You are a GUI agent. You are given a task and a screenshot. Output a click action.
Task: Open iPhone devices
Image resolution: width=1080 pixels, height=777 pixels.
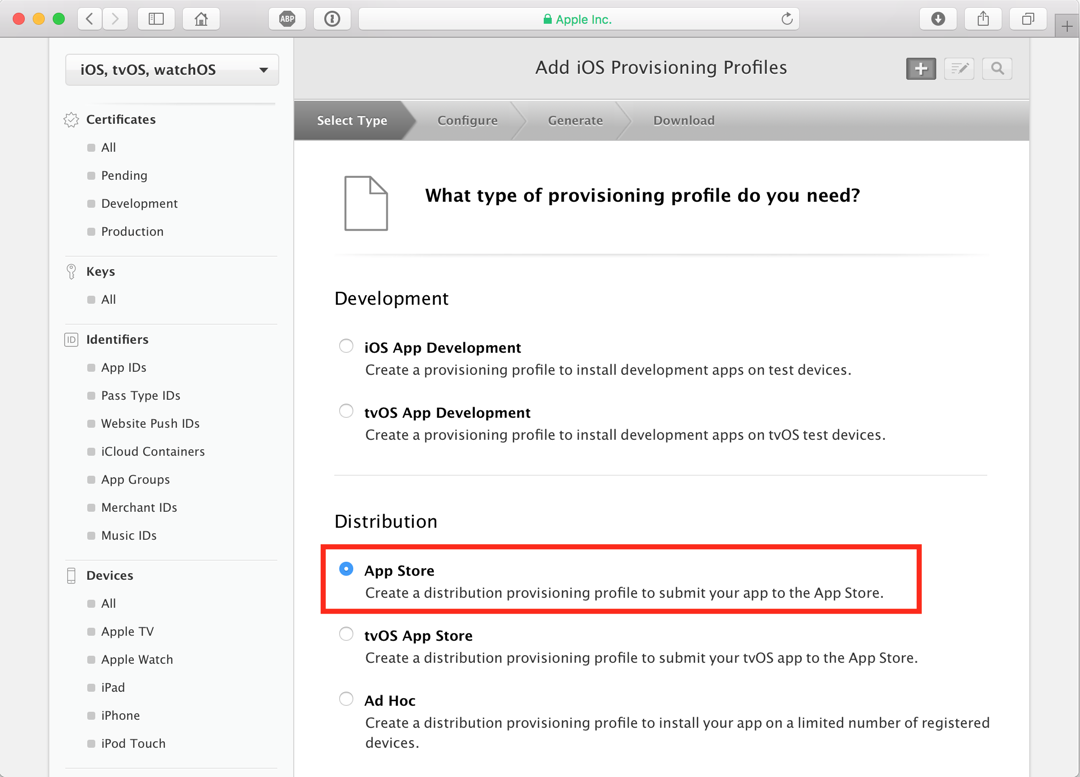point(121,716)
